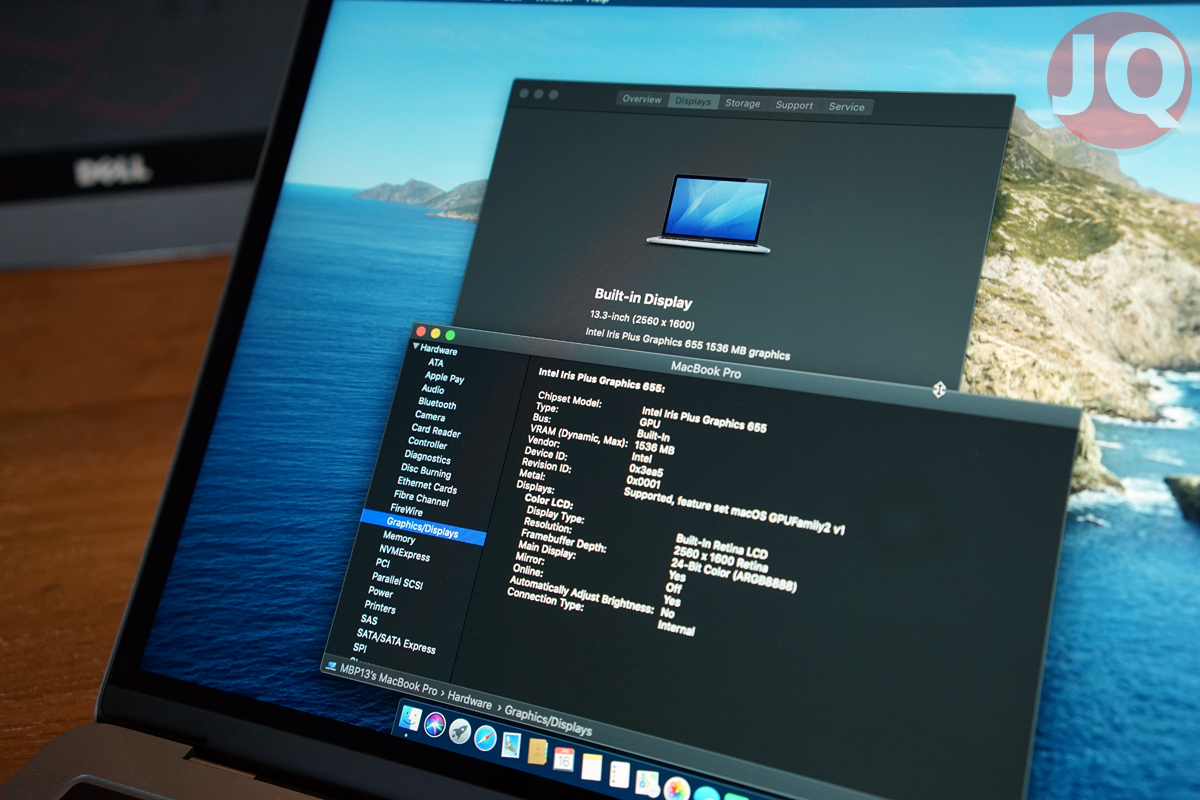Open Safari compass icon in Dock
Image resolution: width=1200 pixels, height=800 pixels.
tap(486, 738)
